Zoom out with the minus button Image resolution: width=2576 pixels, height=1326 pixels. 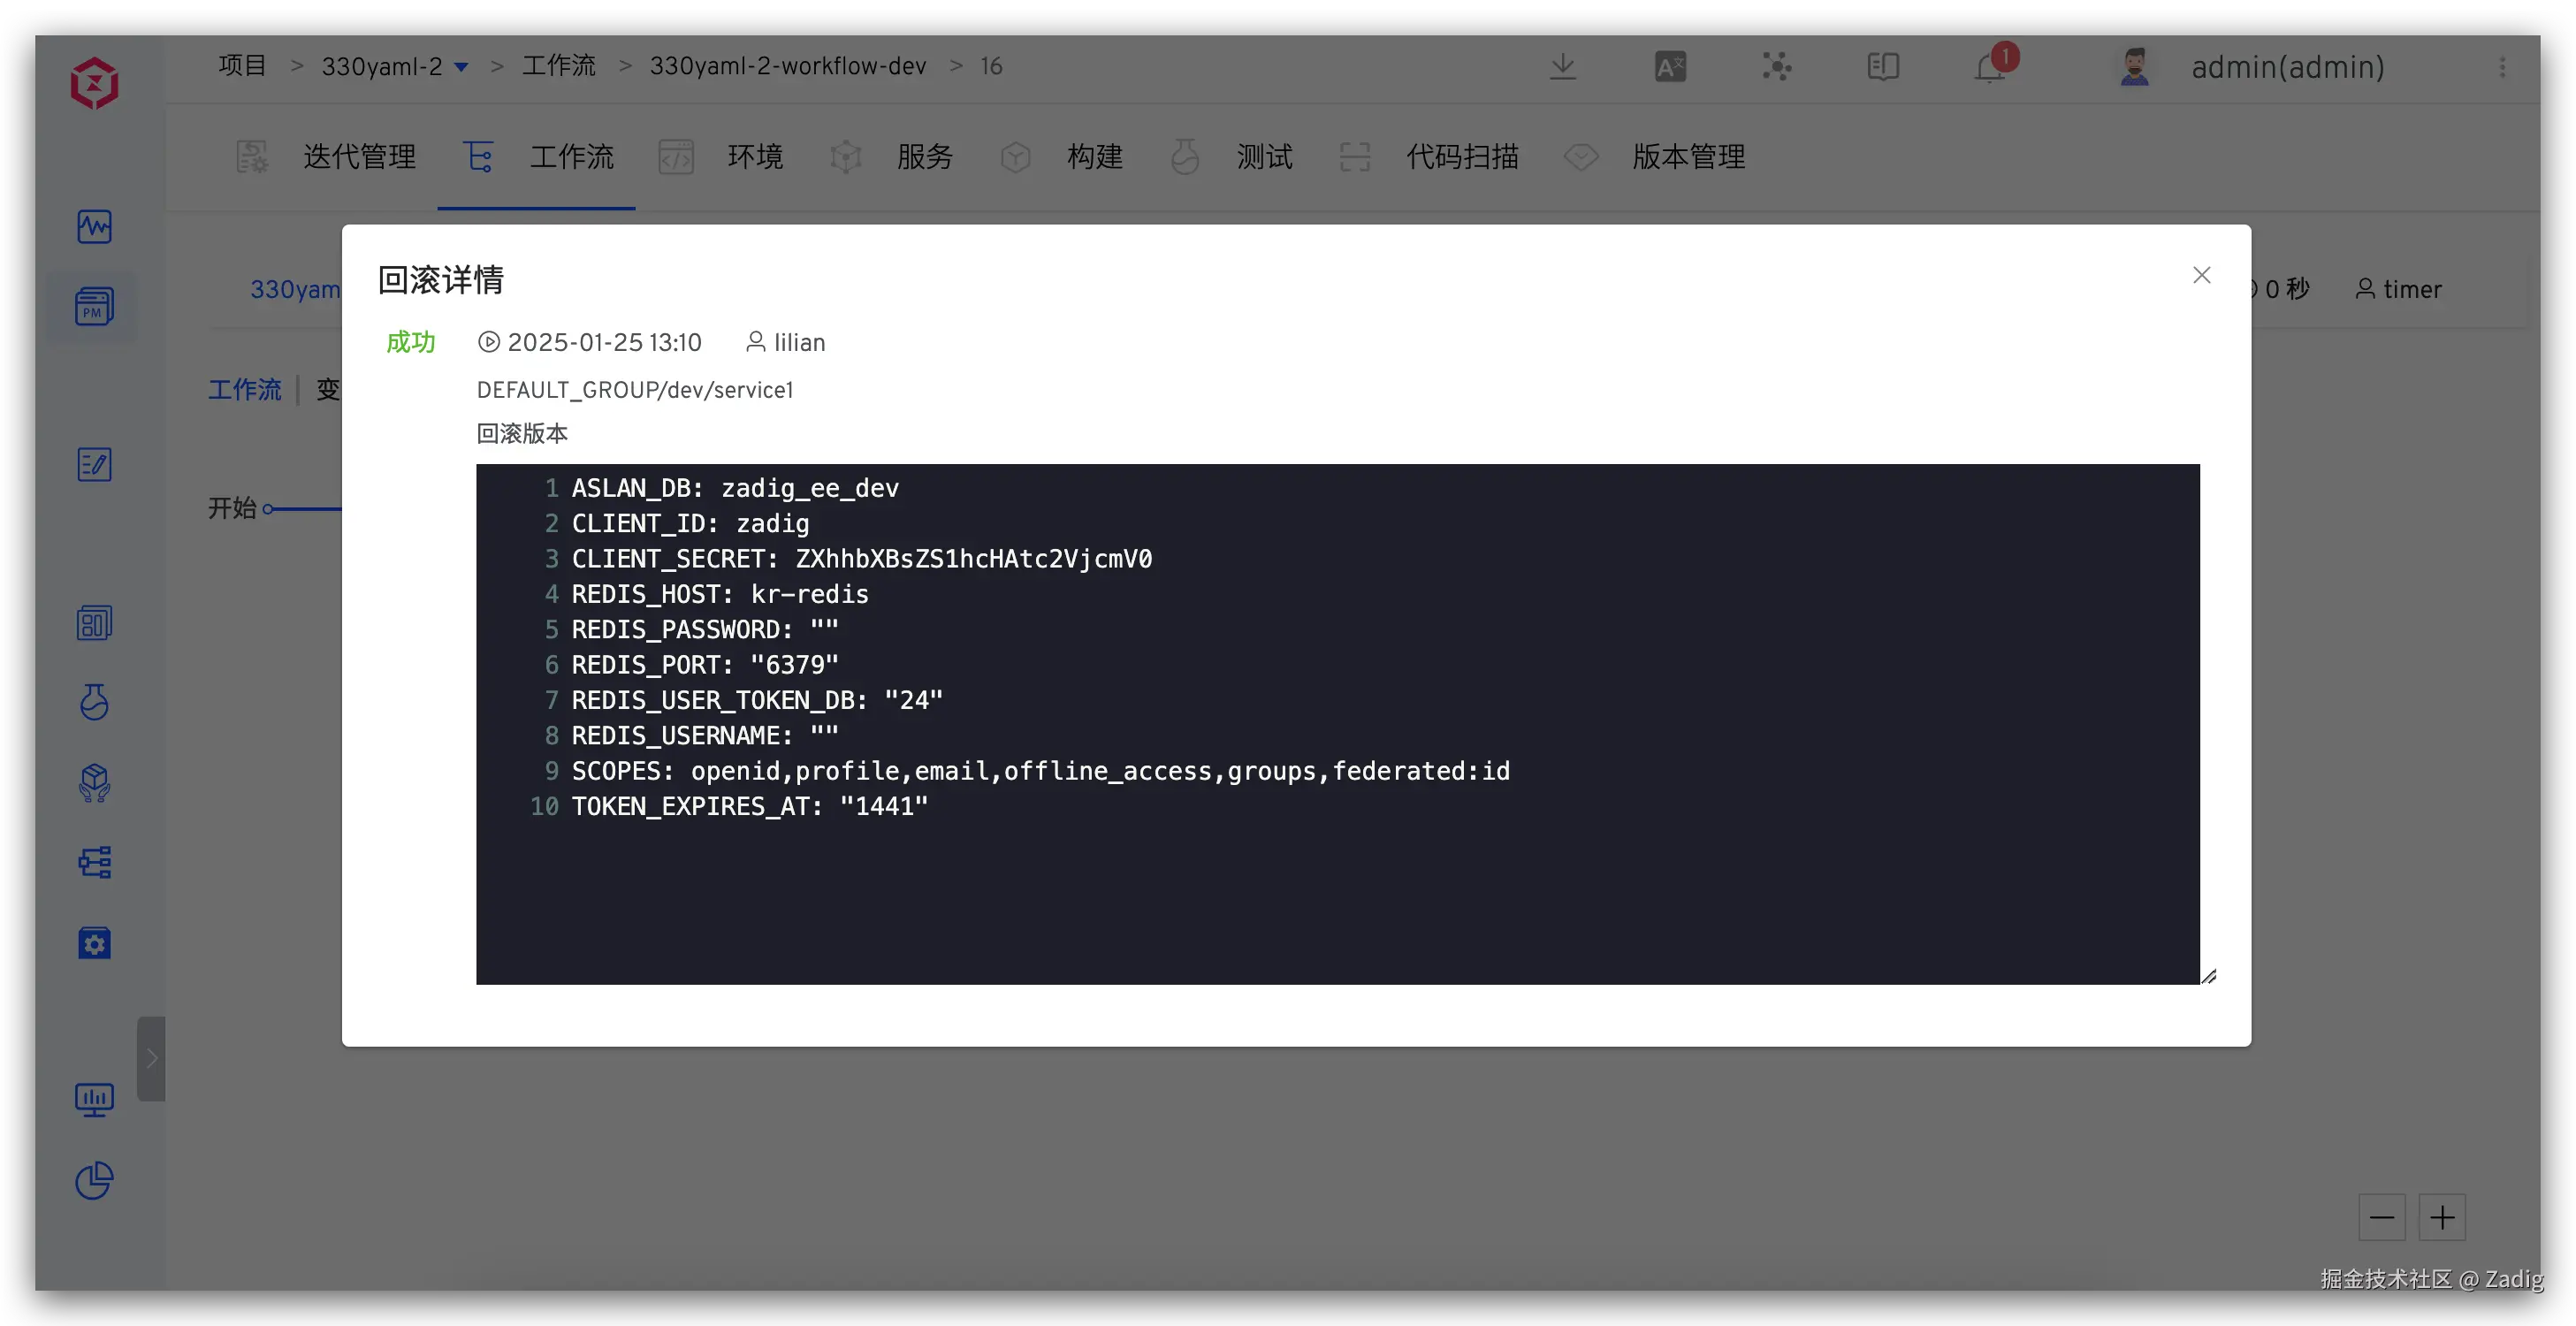2381,1217
